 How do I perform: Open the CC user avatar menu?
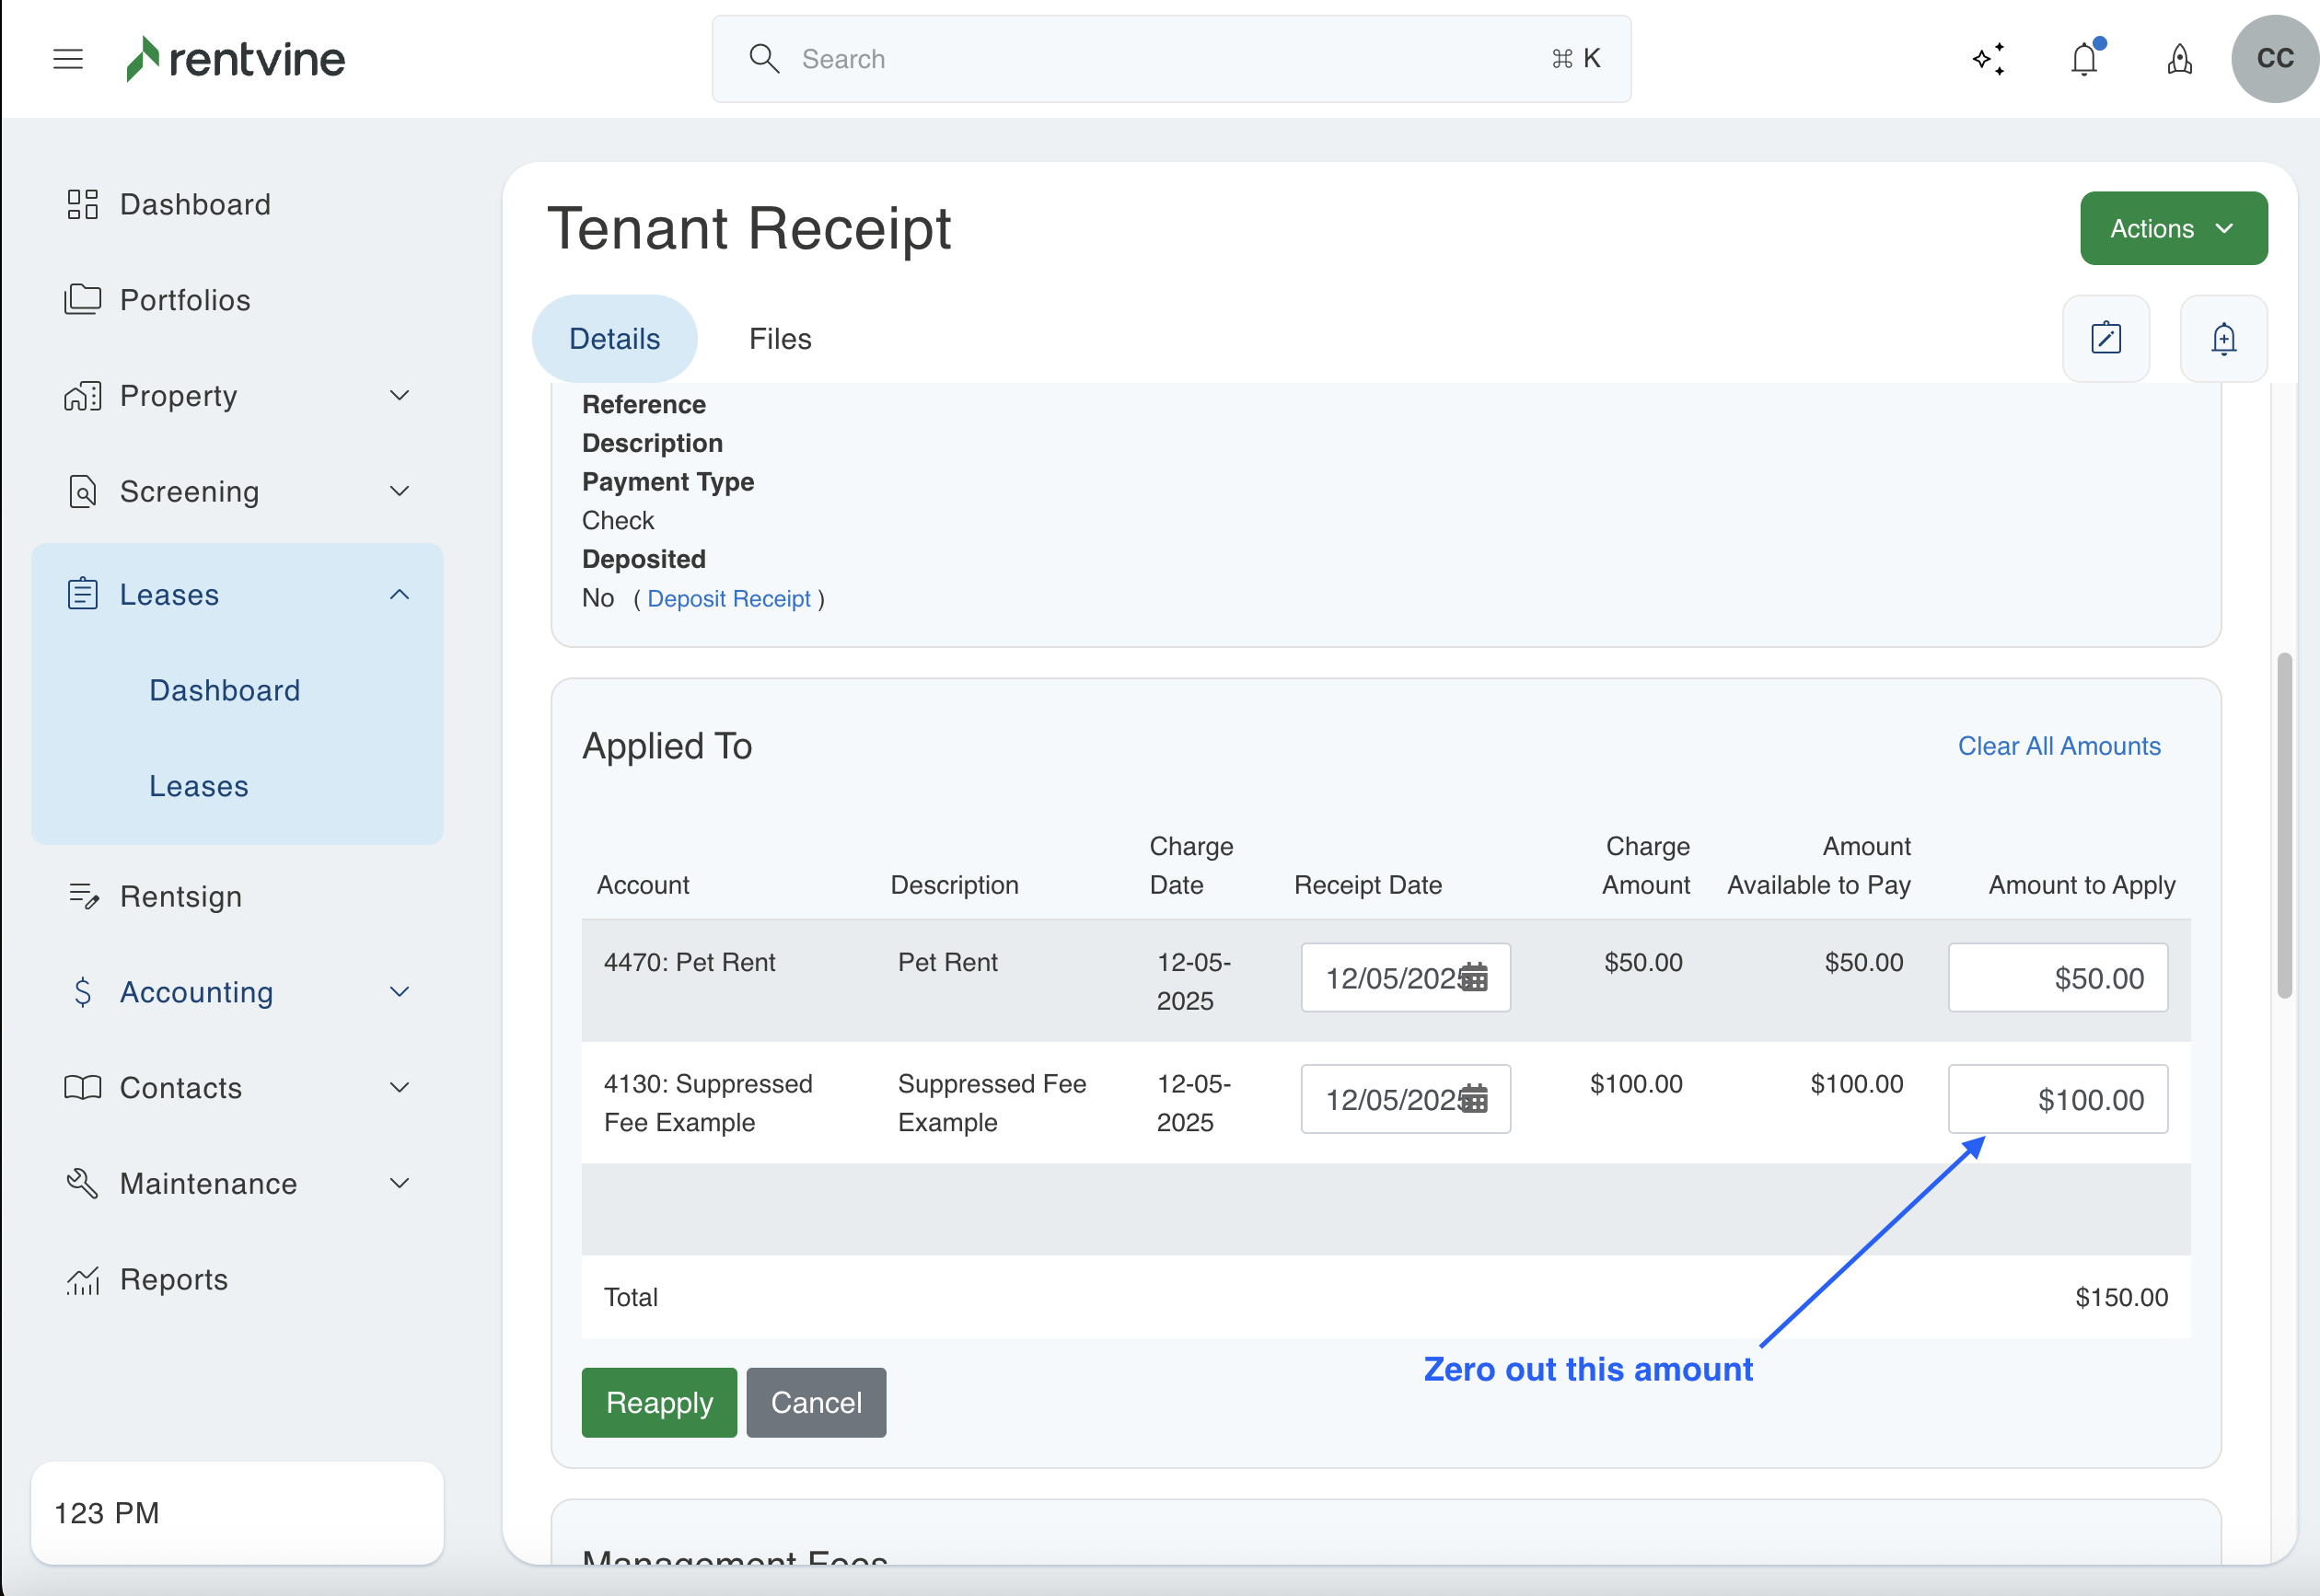(2274, 59)
